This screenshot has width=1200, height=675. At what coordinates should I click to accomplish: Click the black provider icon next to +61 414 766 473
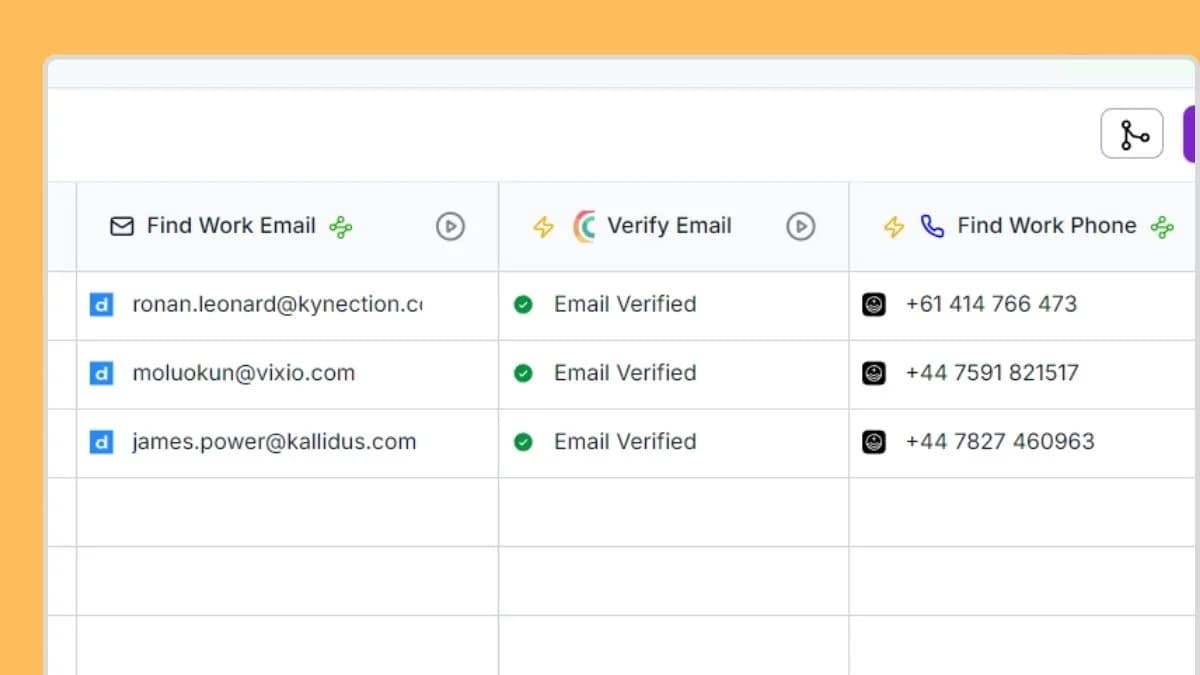874,304
